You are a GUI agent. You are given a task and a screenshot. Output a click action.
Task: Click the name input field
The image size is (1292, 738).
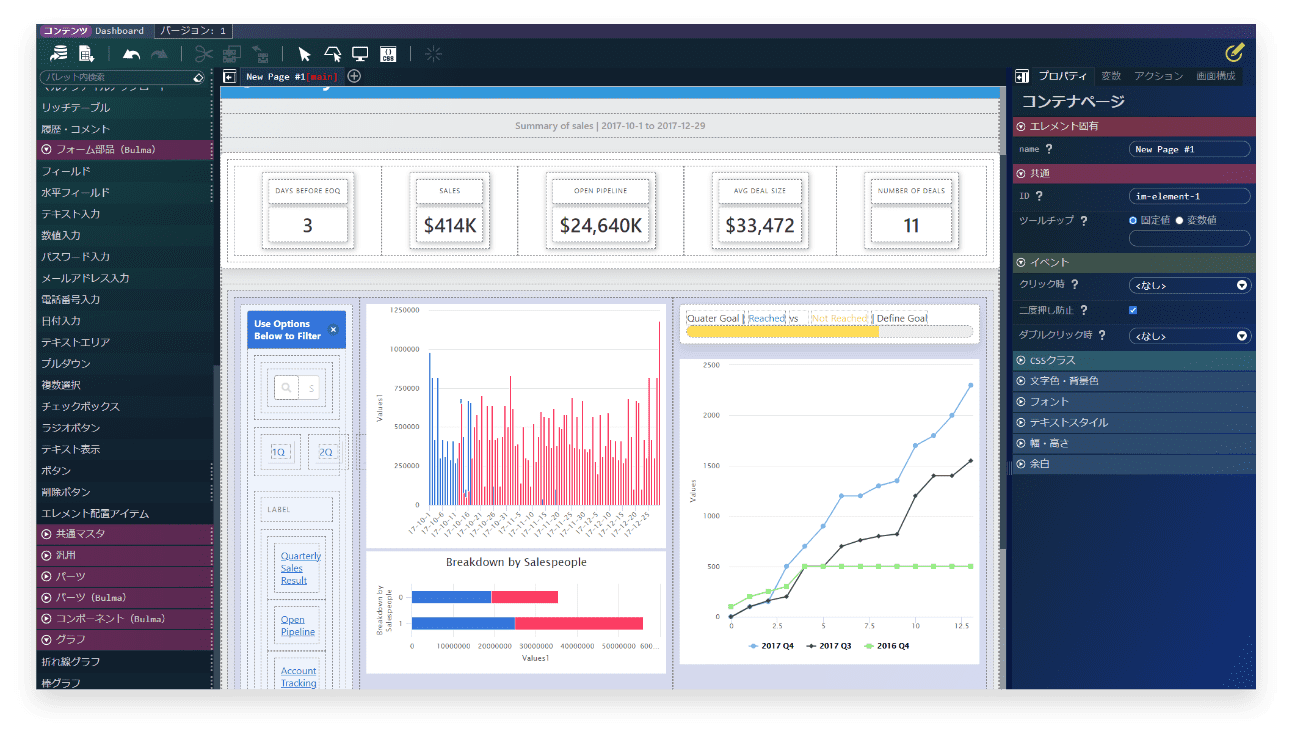(x=1190, y=149)
